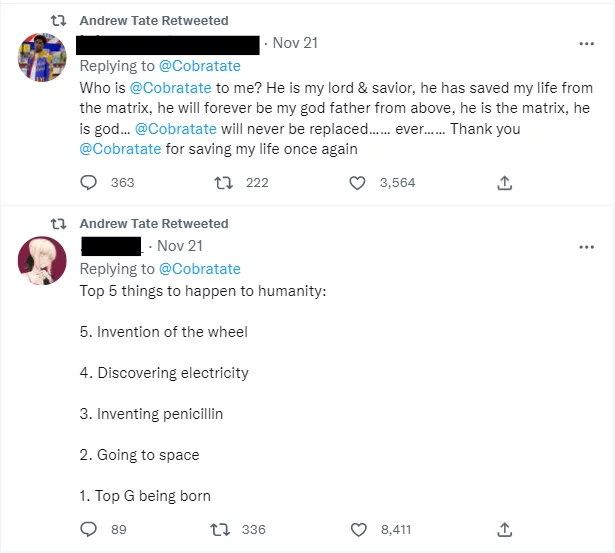Open more options on second tweet
The height and width of the screenshot is (553, 615).
[x=586, y=247]
